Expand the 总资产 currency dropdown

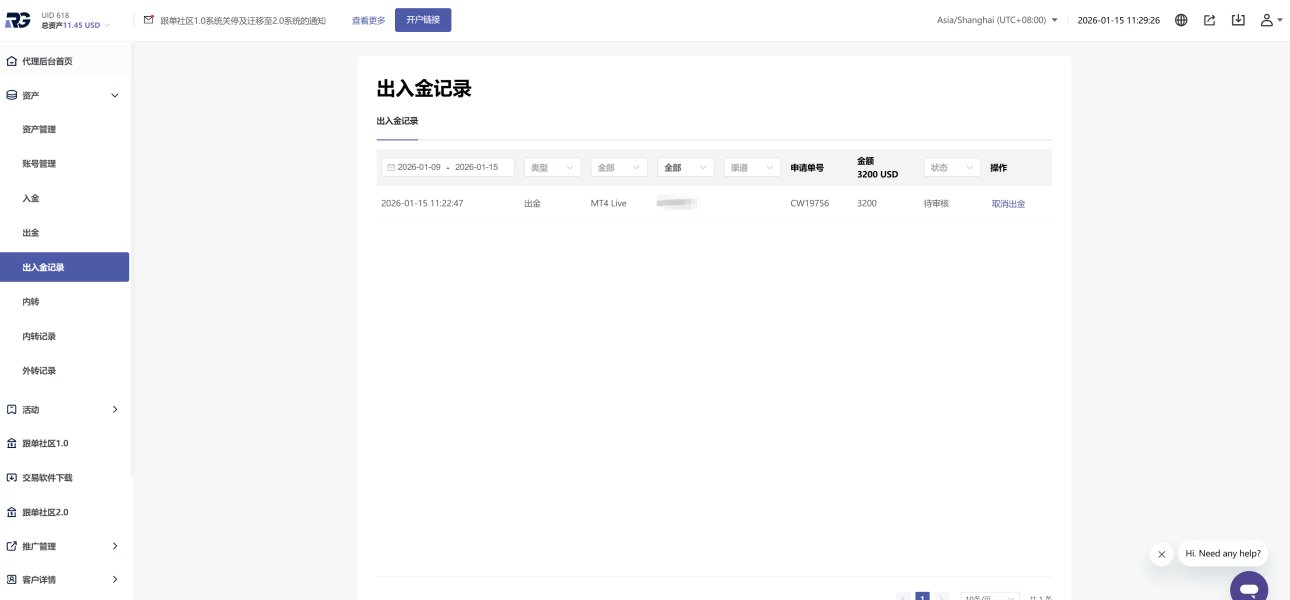click(76, 25)
